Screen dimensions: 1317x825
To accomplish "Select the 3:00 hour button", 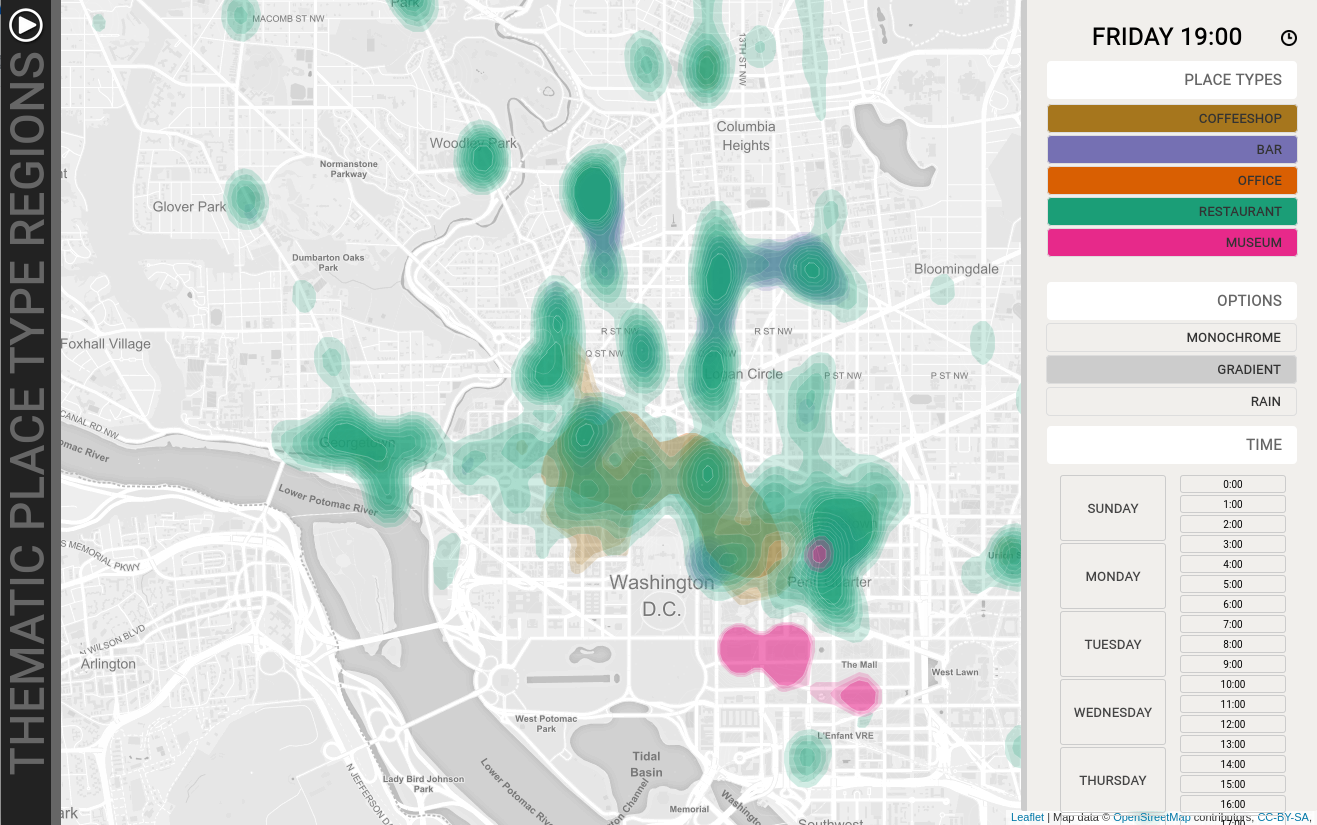I will coord(1233,544).
